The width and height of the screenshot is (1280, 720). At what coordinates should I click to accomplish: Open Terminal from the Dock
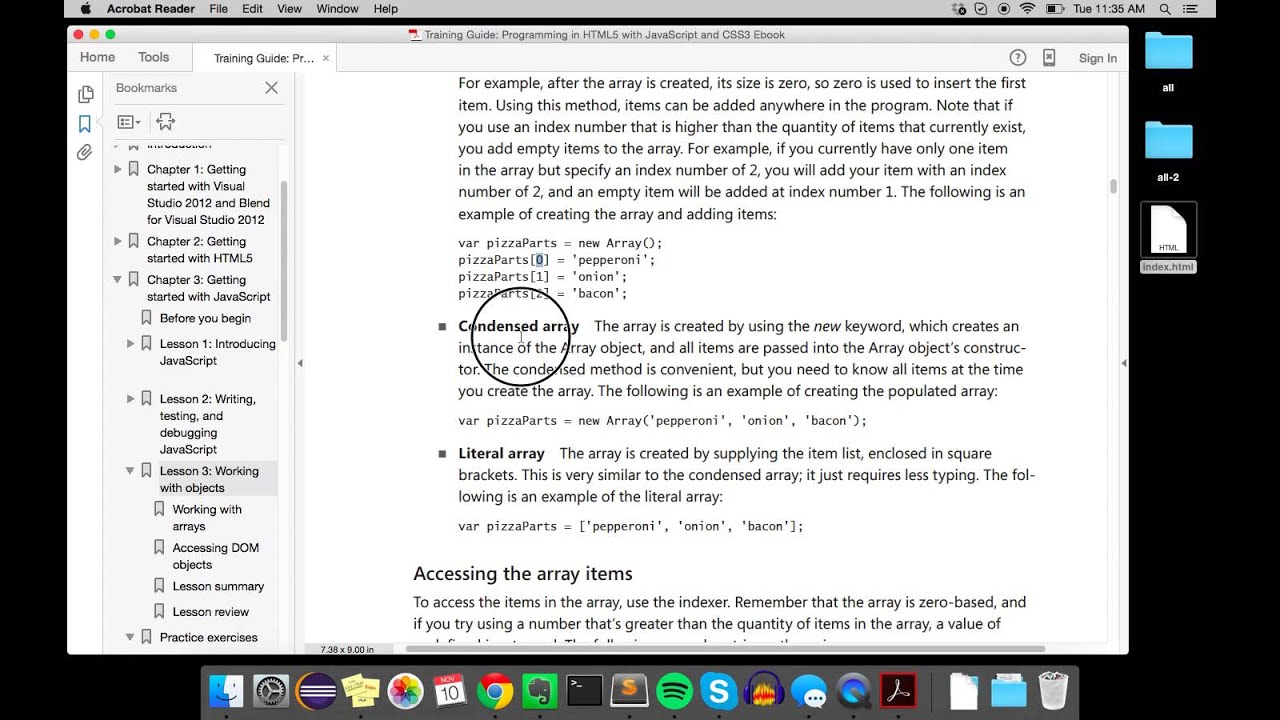(584, 690)
